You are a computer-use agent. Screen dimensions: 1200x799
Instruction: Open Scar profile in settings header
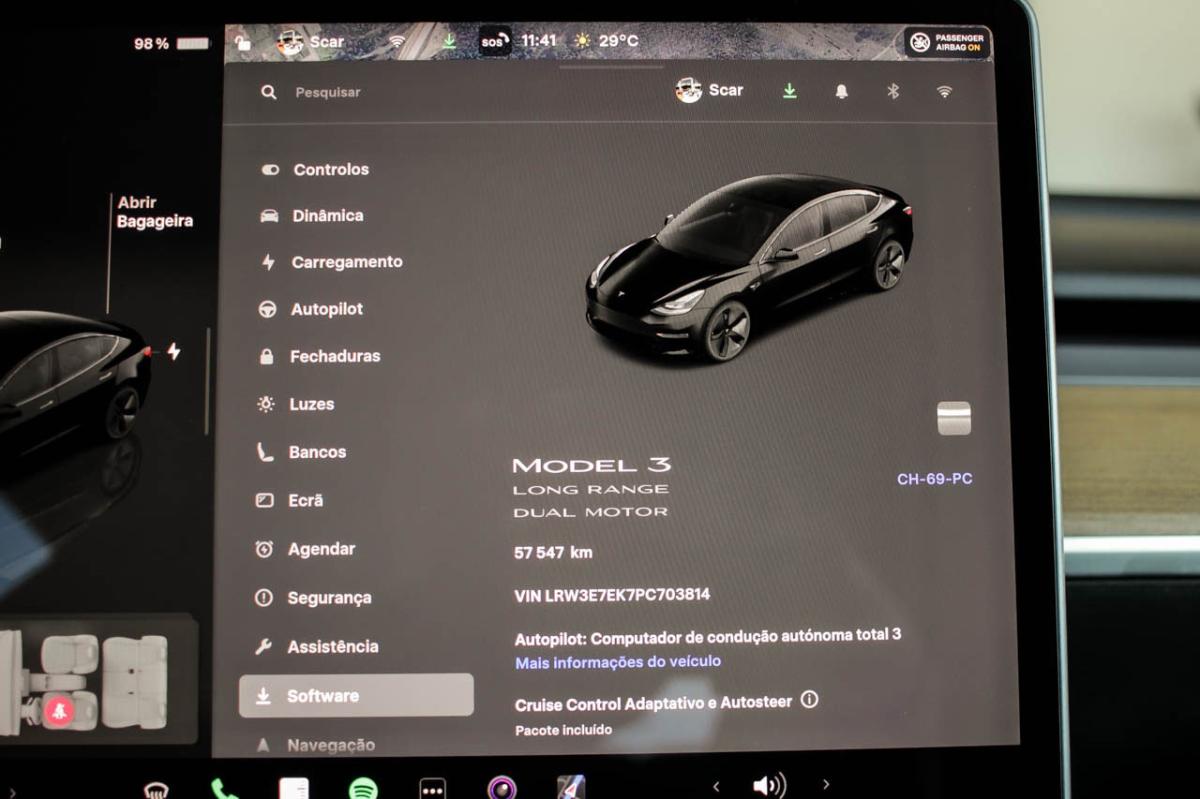pyautogui.click(x=709, y=90)
